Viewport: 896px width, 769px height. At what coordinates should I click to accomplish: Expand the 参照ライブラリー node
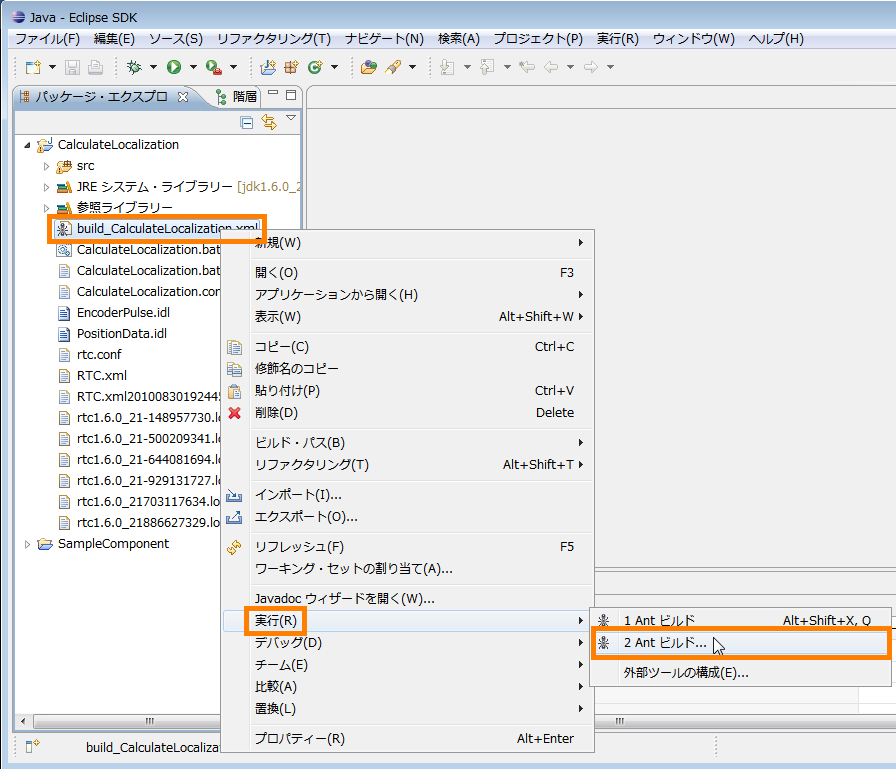[46, 208]
